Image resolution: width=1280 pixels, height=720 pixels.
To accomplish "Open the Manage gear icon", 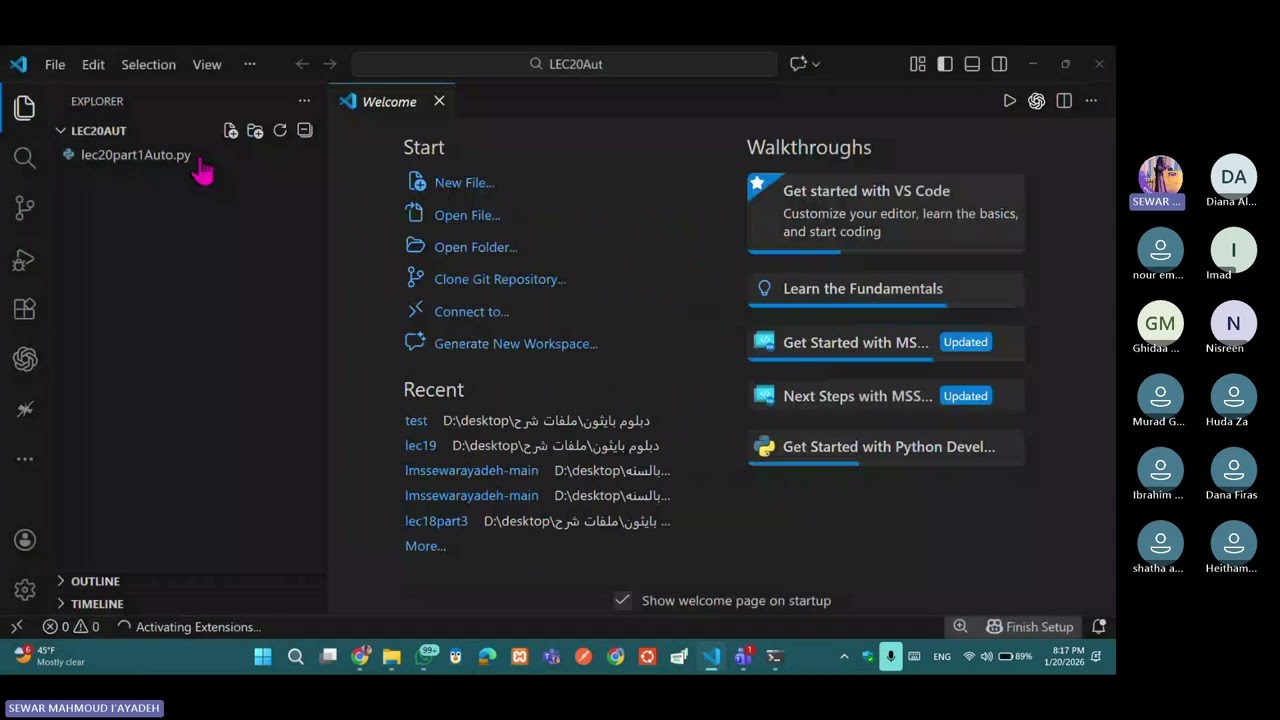I will [x=25, y=590].
